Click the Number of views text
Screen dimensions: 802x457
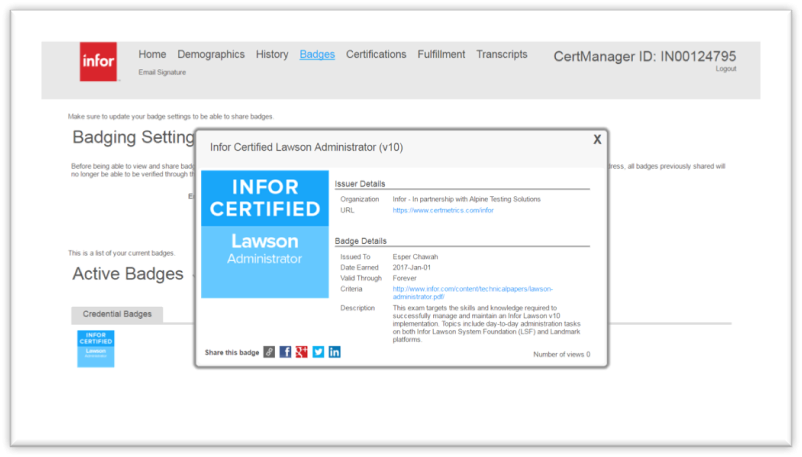(562, 354)
